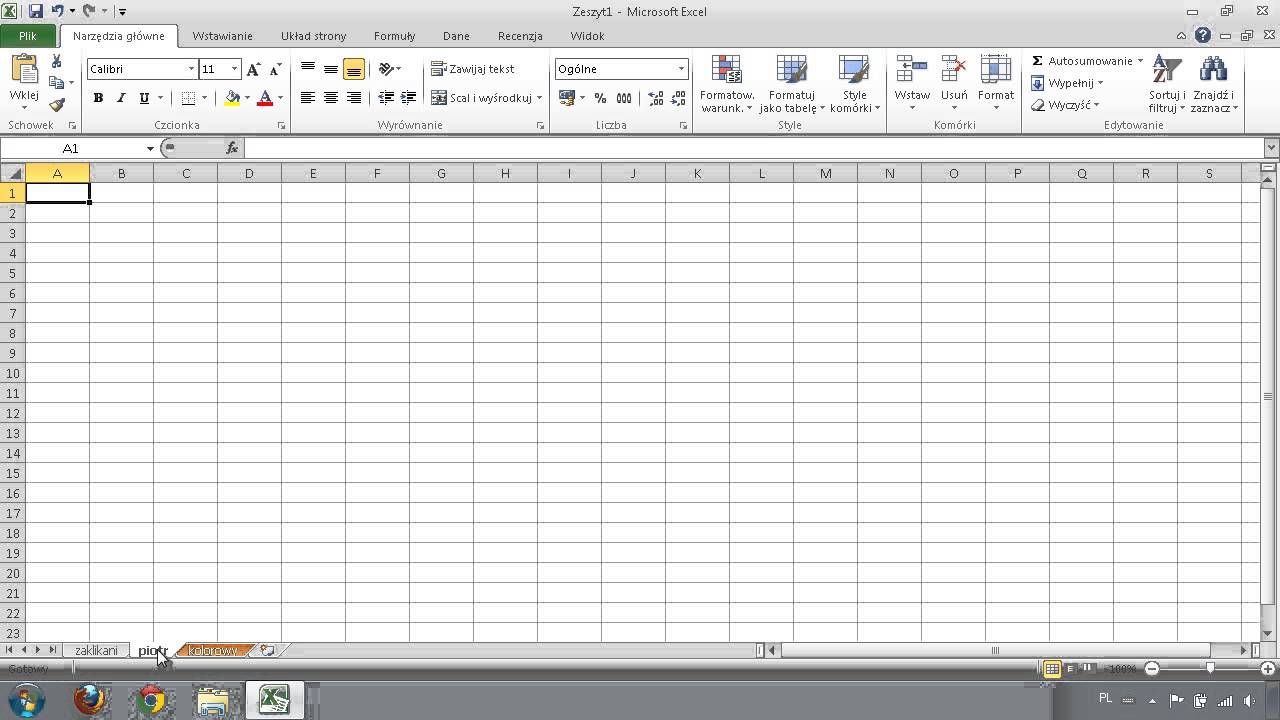Click the Wyczyść clear button
The image size is (1280, 720).
(1065, 105)
